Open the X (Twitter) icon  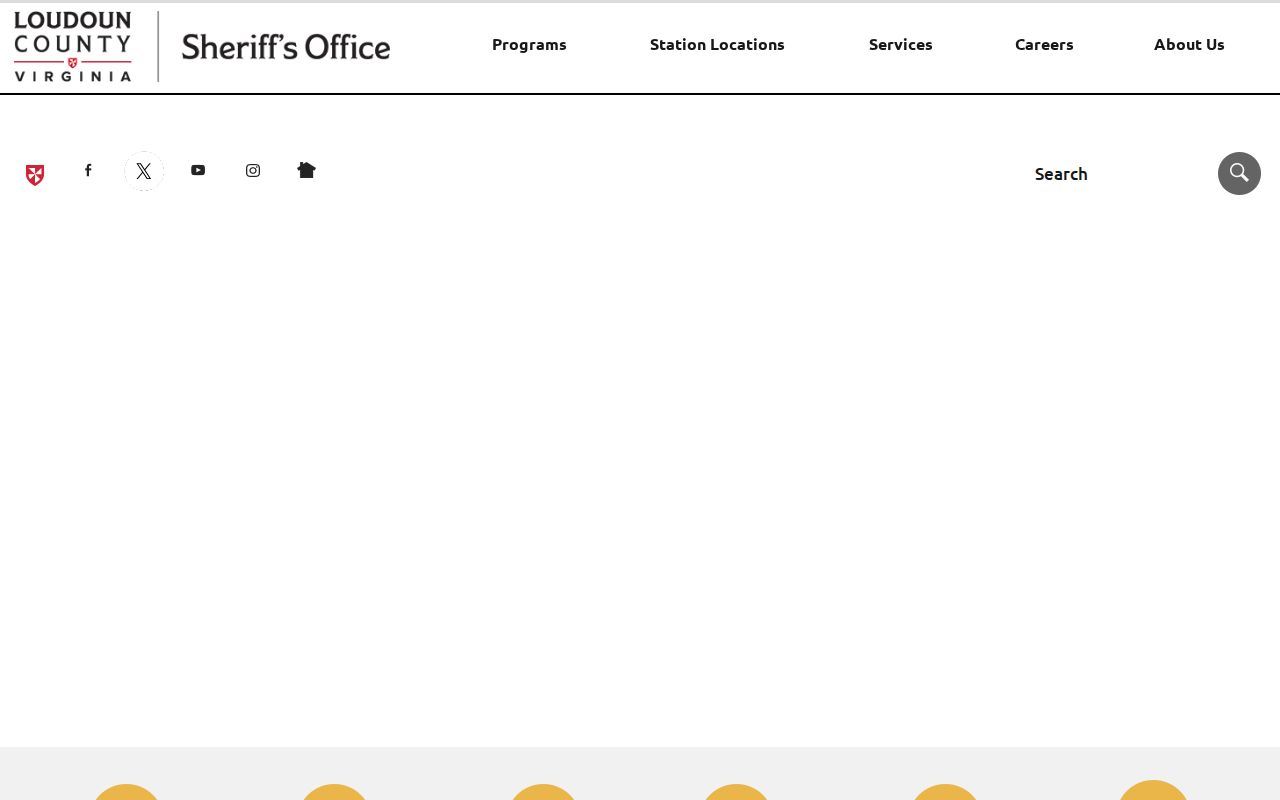(x=144, y=171)
